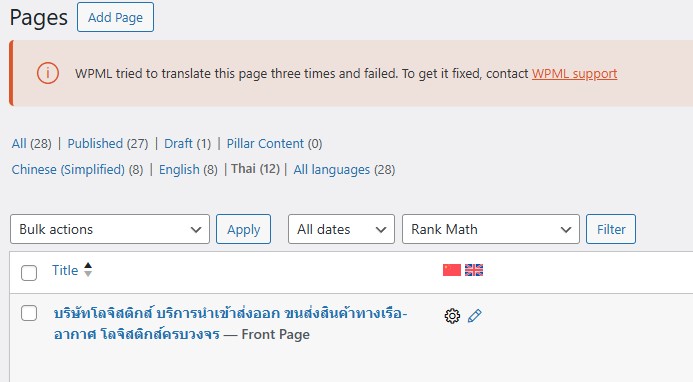Filter pages by Chinese (Simplified)
This screenshot has height=382, width=693.
[68, 170]
